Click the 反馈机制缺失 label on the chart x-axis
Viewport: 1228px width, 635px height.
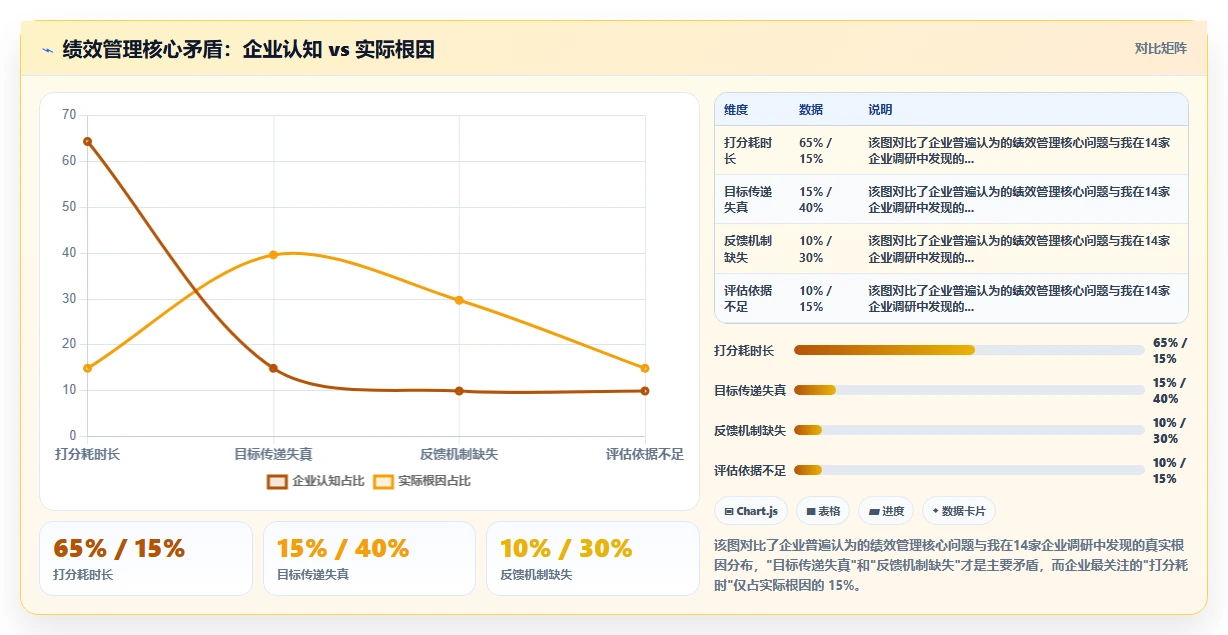(459, 454)
